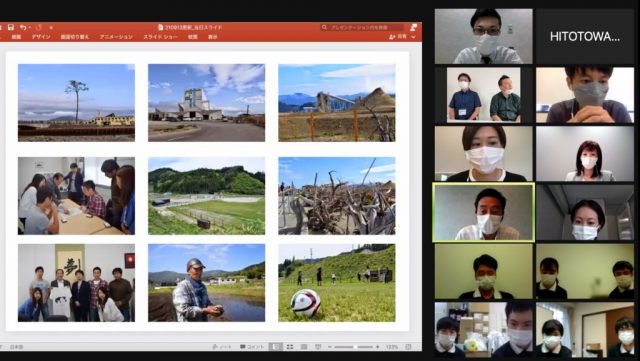This screenshot has height=361, width=640.
Task: Toggle the Comments (コメント) pane
Action: pos(252,347)
